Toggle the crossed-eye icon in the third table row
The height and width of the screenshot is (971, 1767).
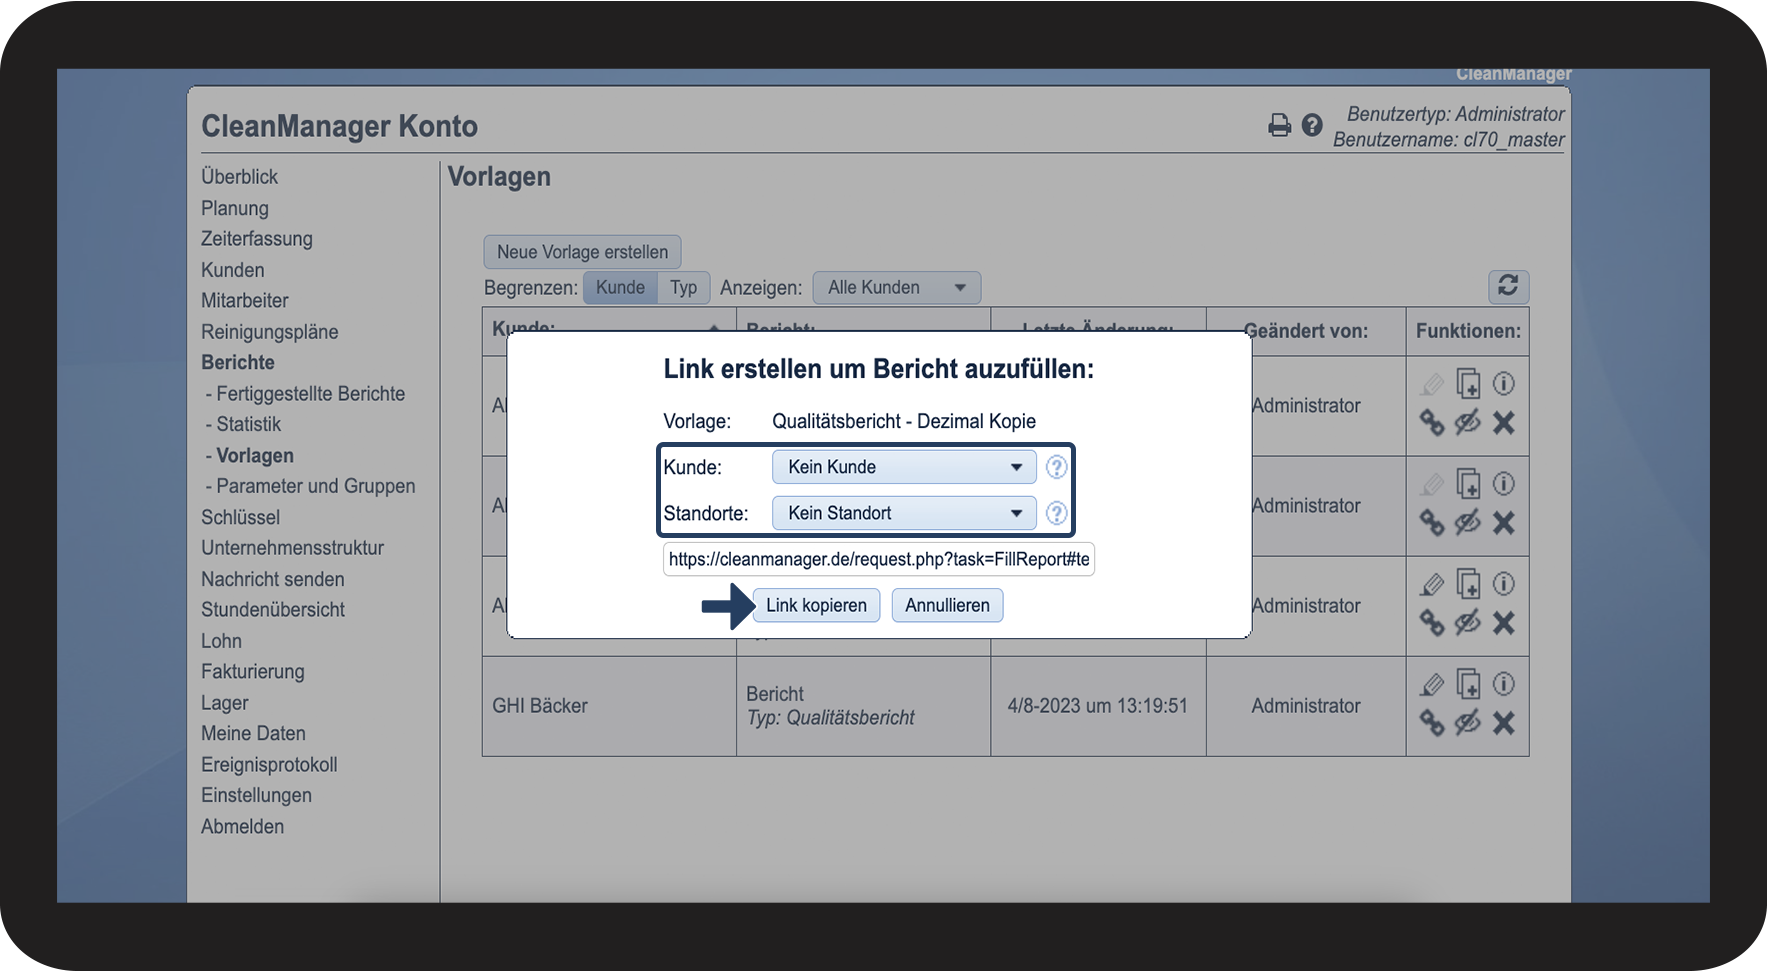click(x=1467, y=623)
